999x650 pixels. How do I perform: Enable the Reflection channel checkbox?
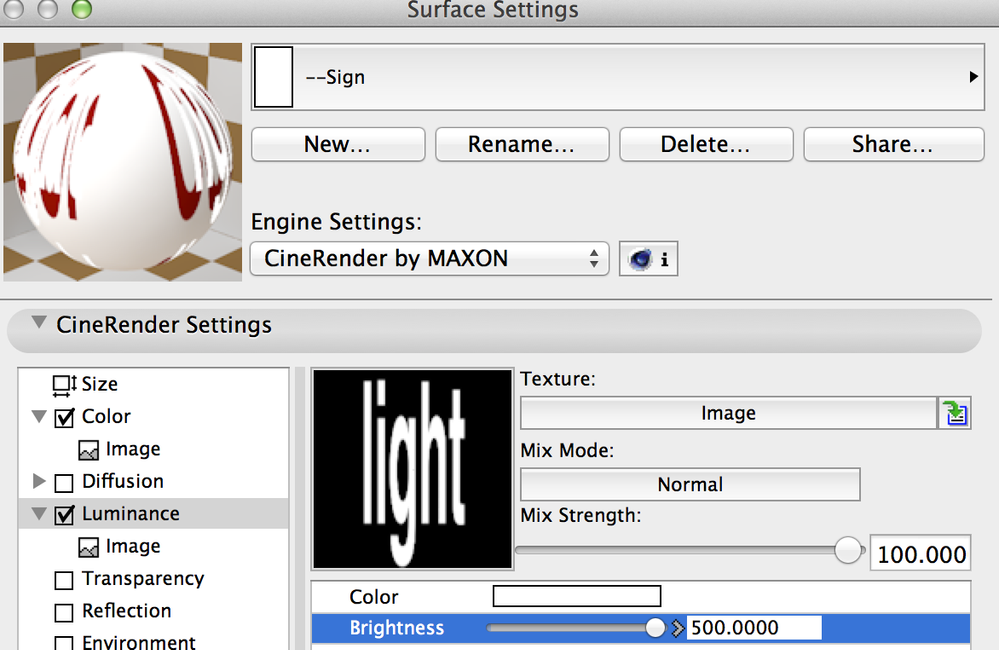tap(64, 611)
